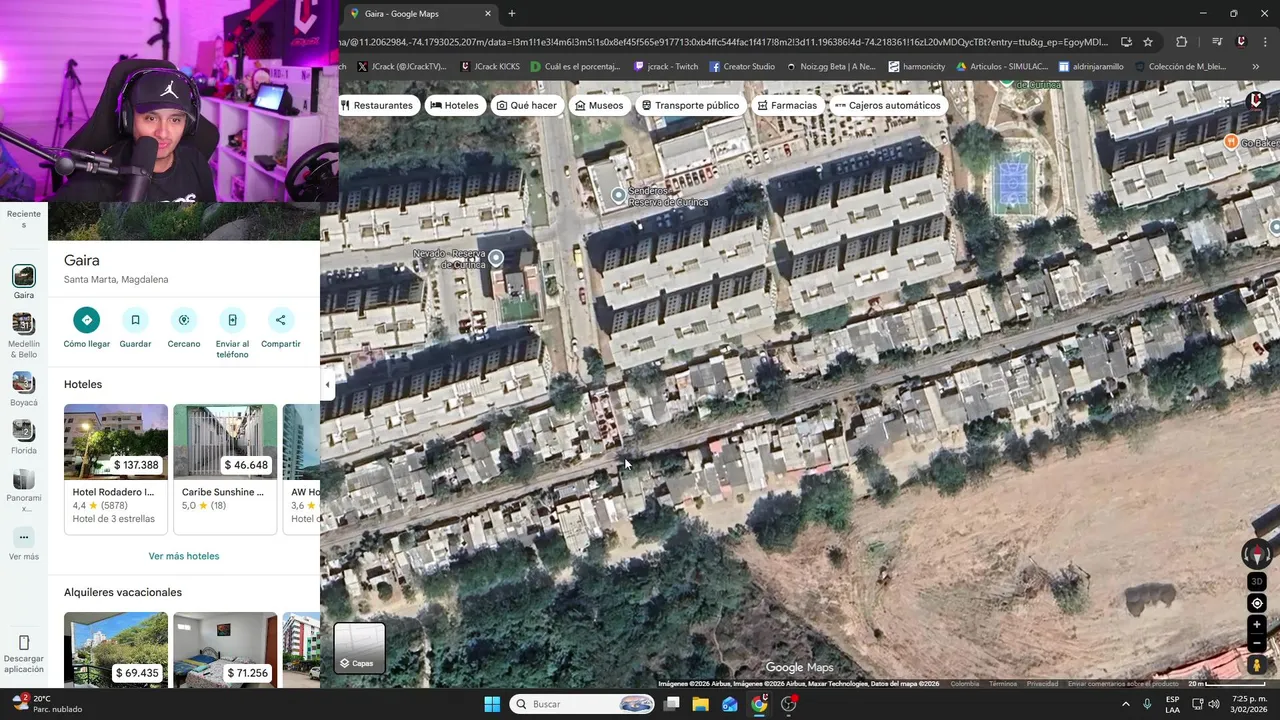Open a new browser tab

click(x=512, y=14)
